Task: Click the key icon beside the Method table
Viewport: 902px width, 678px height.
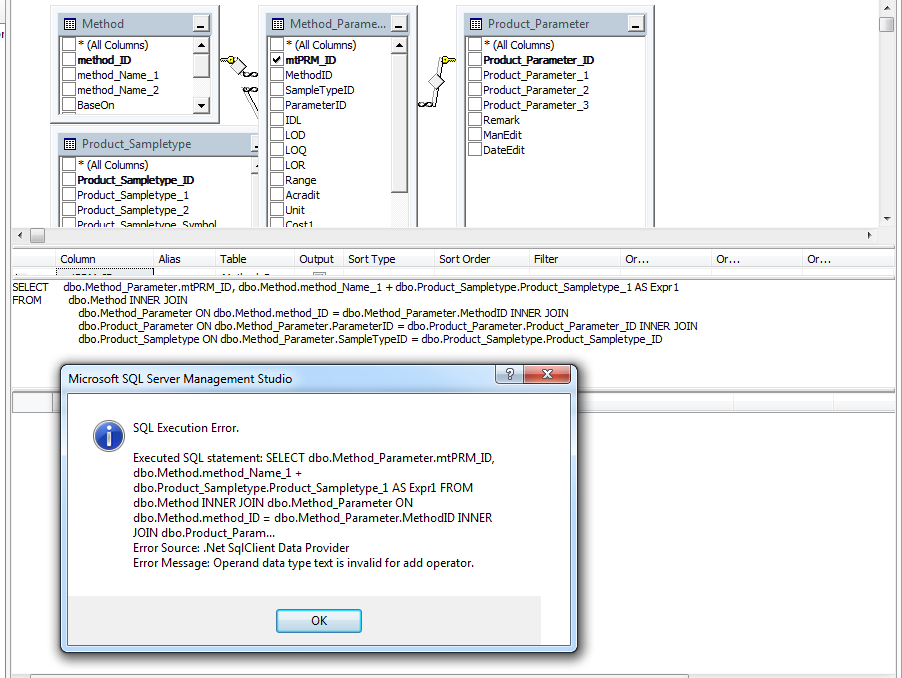Action: point(228,60)
